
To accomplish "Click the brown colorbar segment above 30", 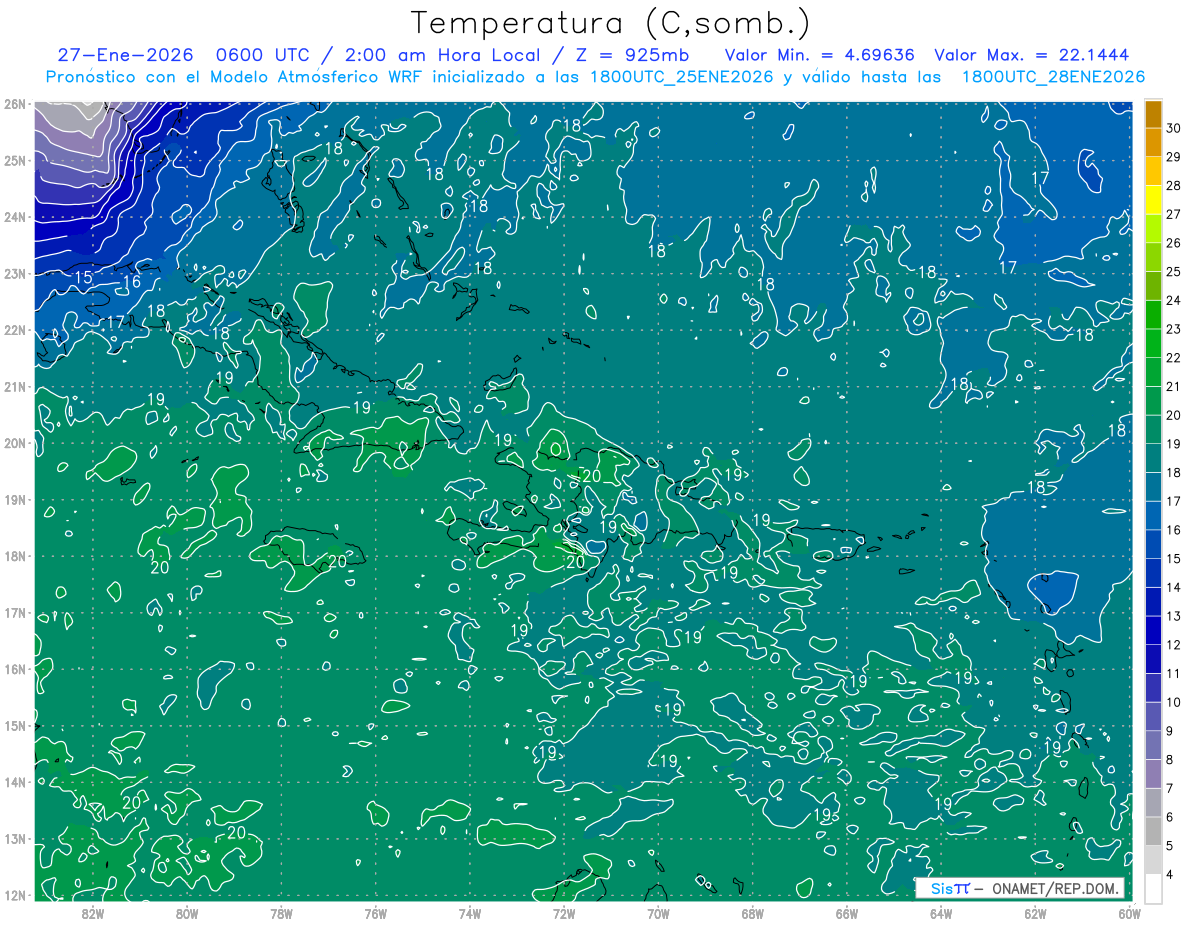I will pyautogui.click(x=1153, y=114).
